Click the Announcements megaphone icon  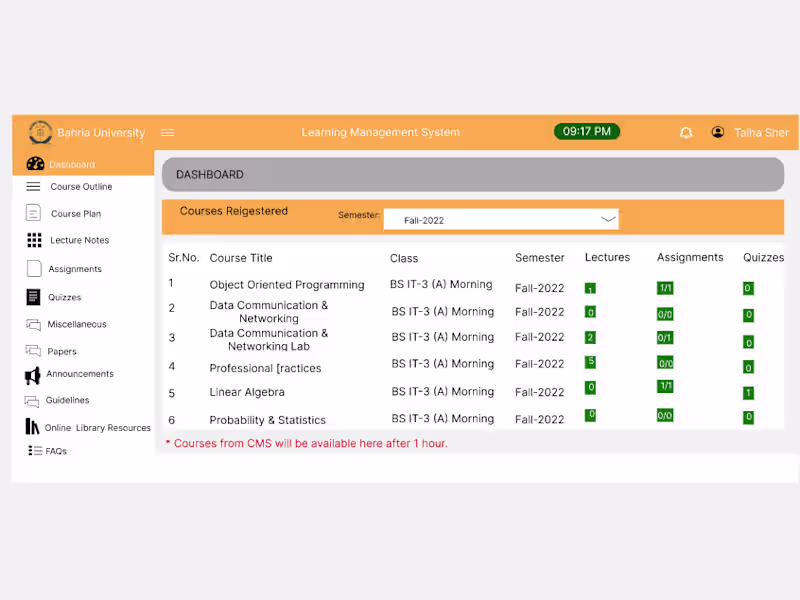[x=33, y=376]
